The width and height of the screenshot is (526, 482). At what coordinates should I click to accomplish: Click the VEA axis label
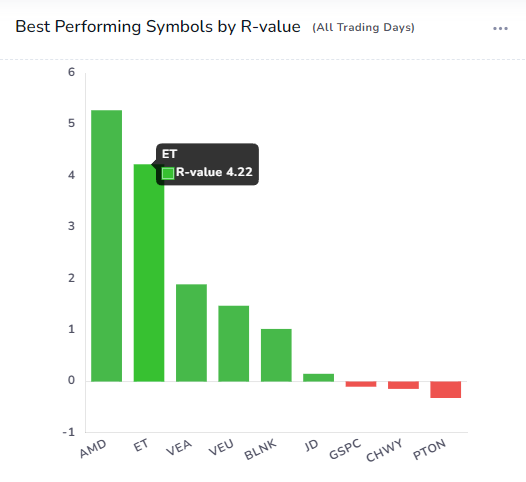[179, 447]
